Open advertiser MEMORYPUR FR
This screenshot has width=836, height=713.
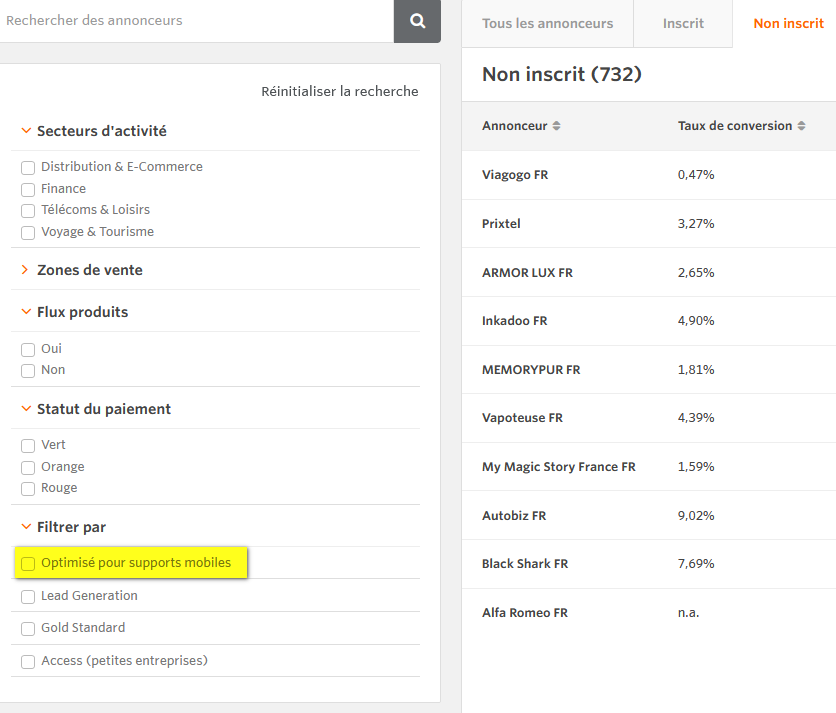coord(531,370)
